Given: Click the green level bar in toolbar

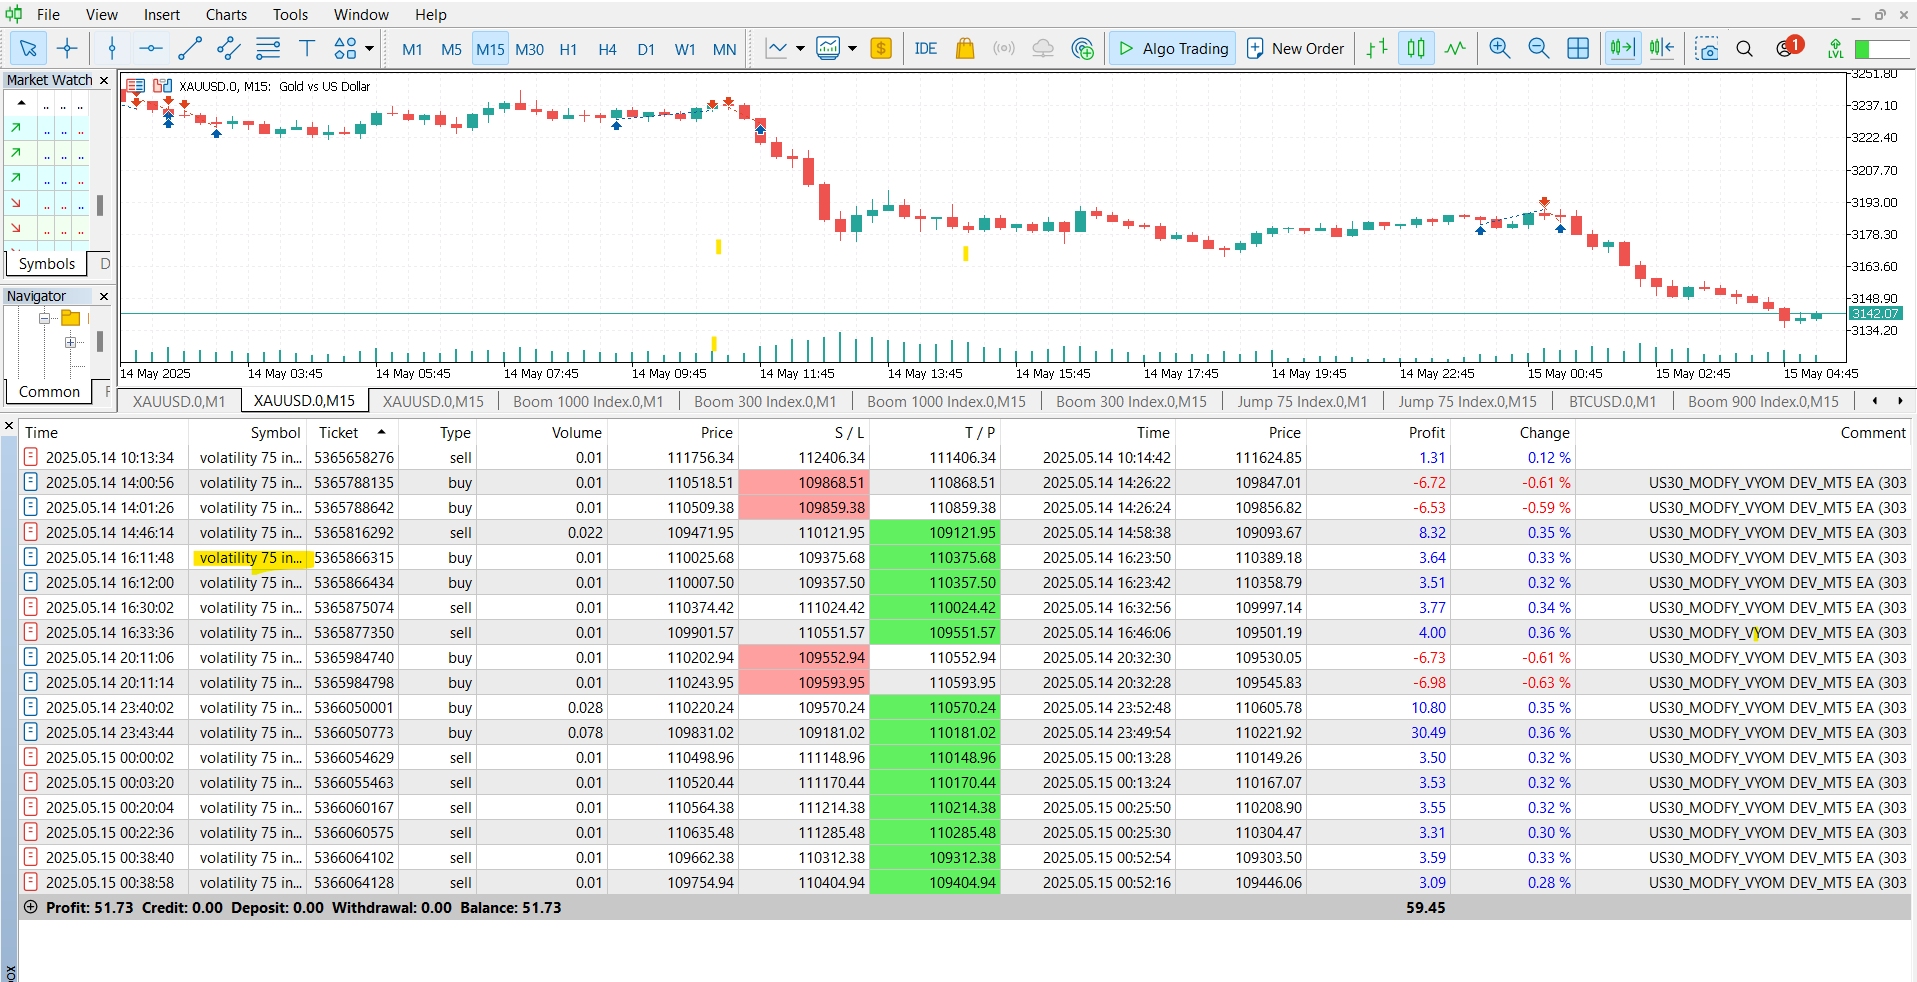Looking at the screenshot, I should (x=1862, y=49).
